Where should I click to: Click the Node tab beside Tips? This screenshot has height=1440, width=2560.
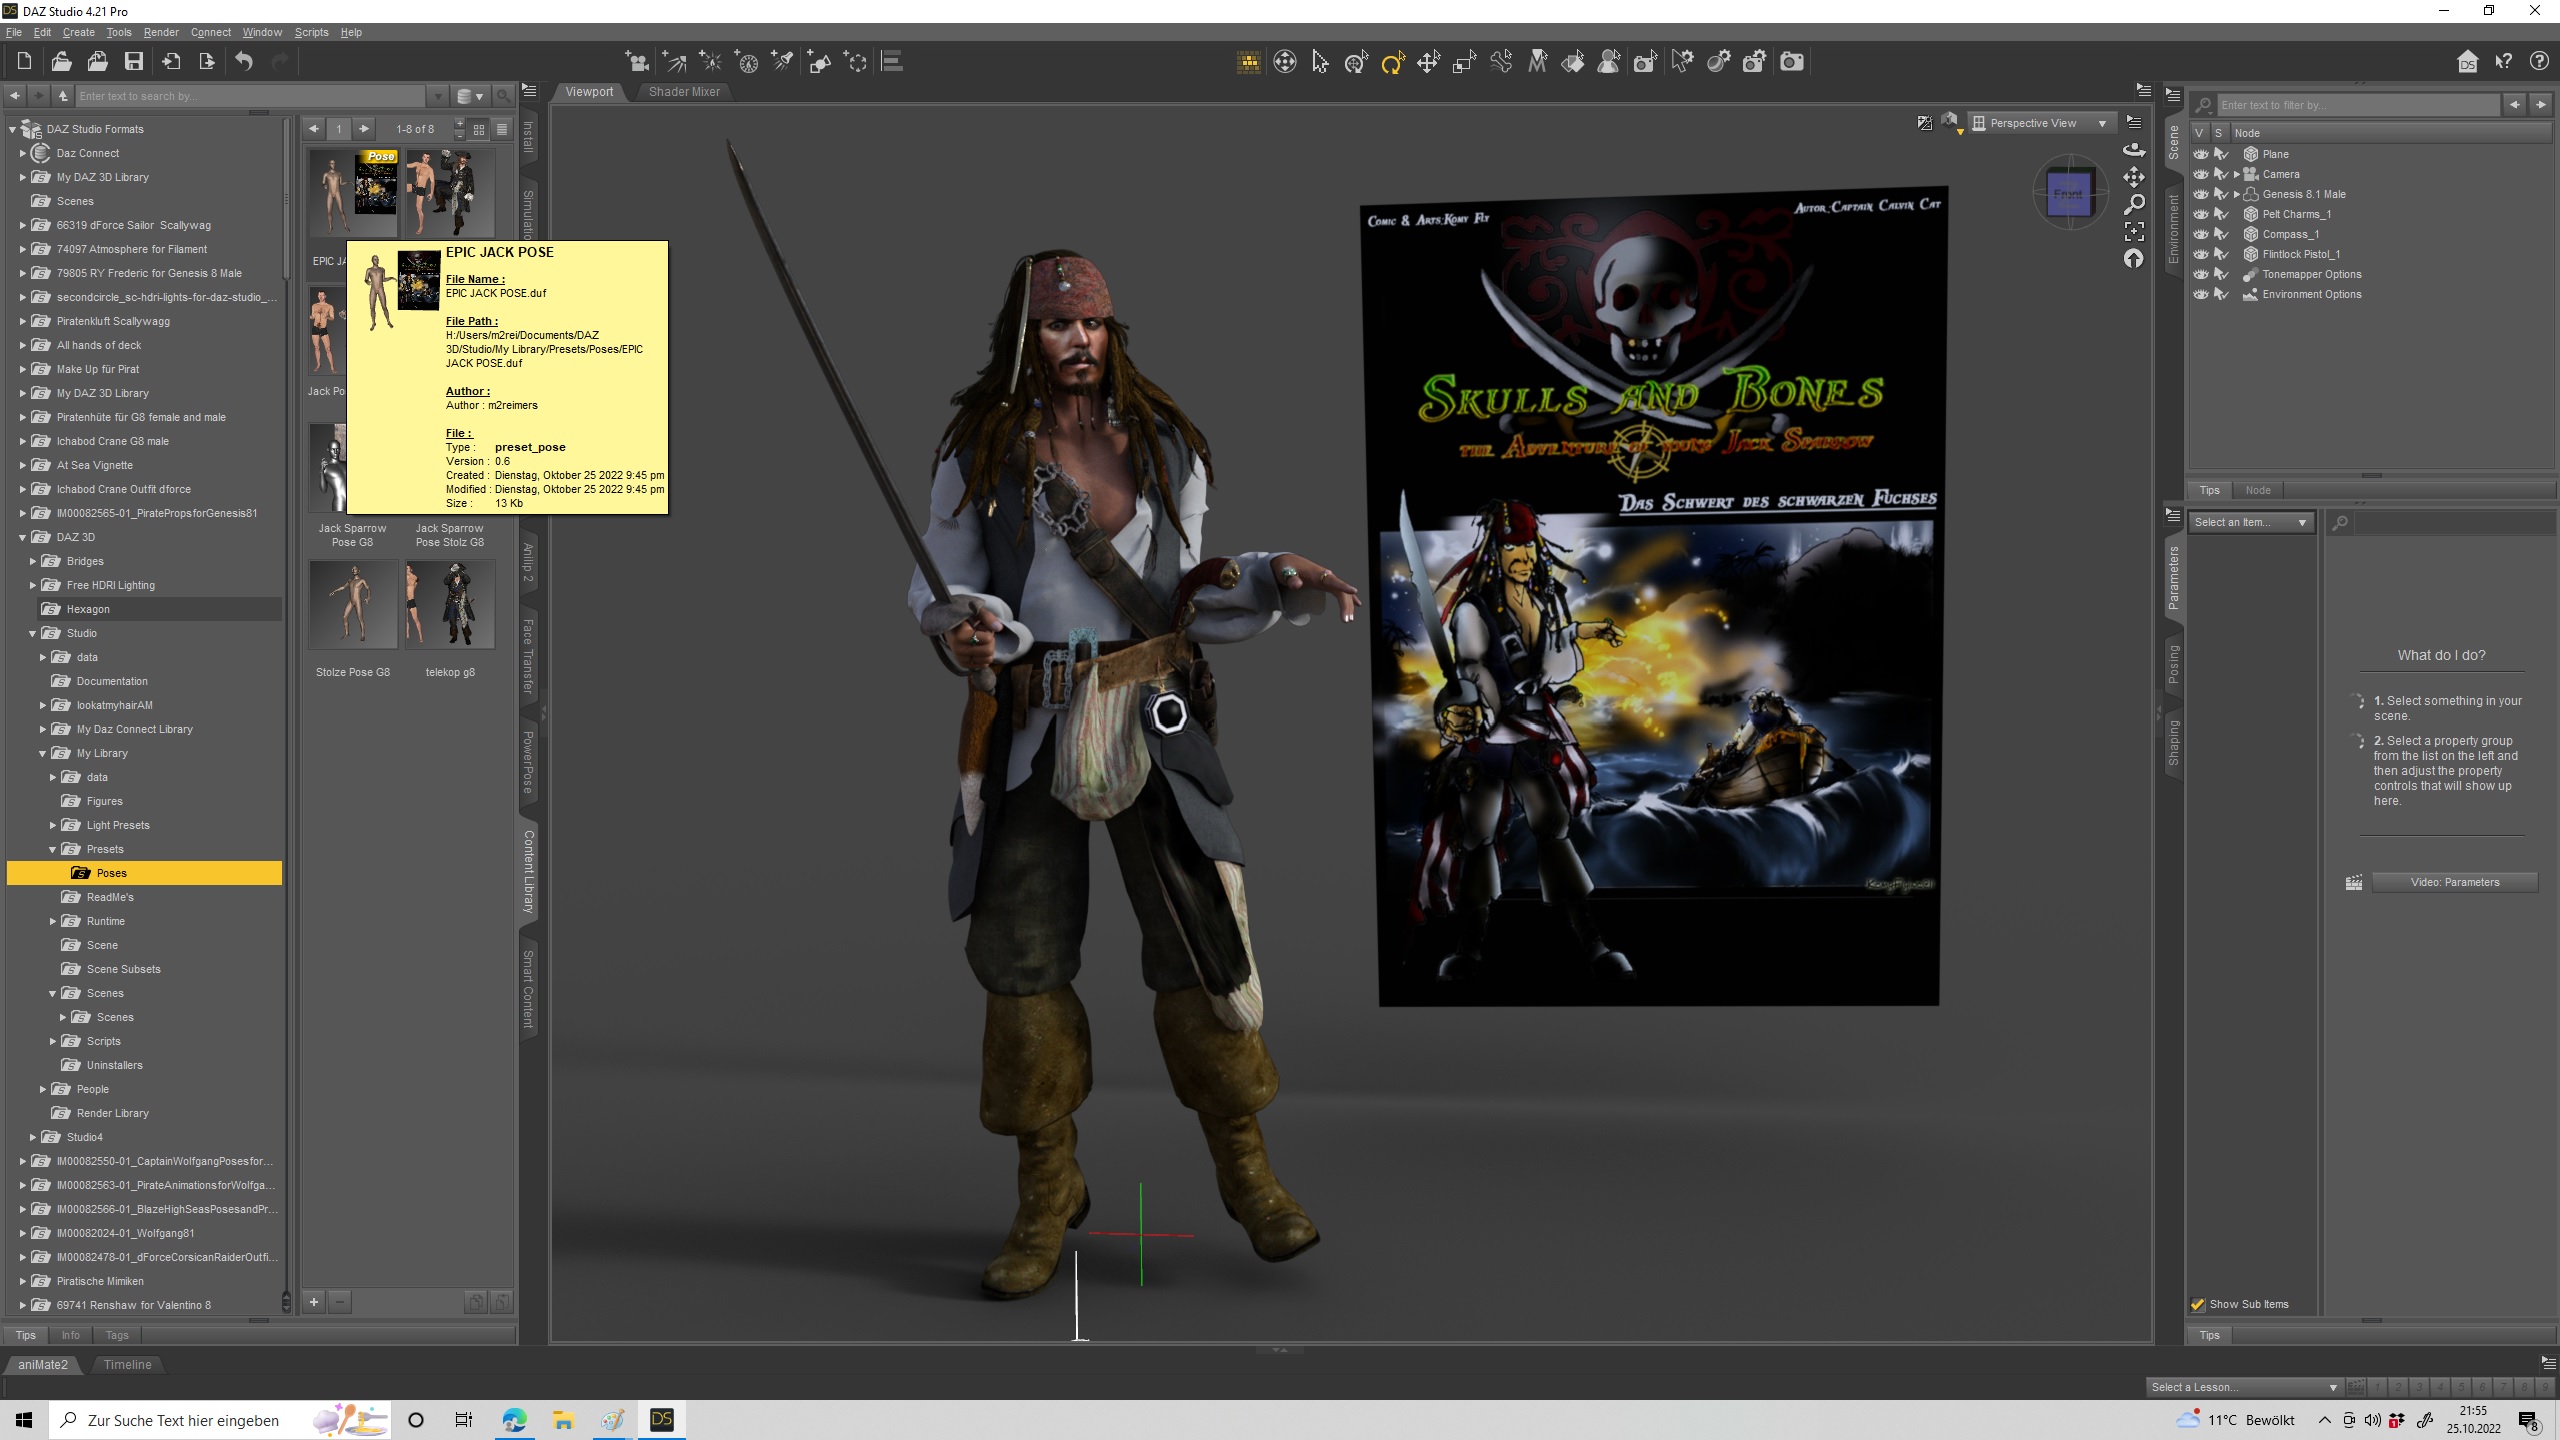pos(2258,490)
